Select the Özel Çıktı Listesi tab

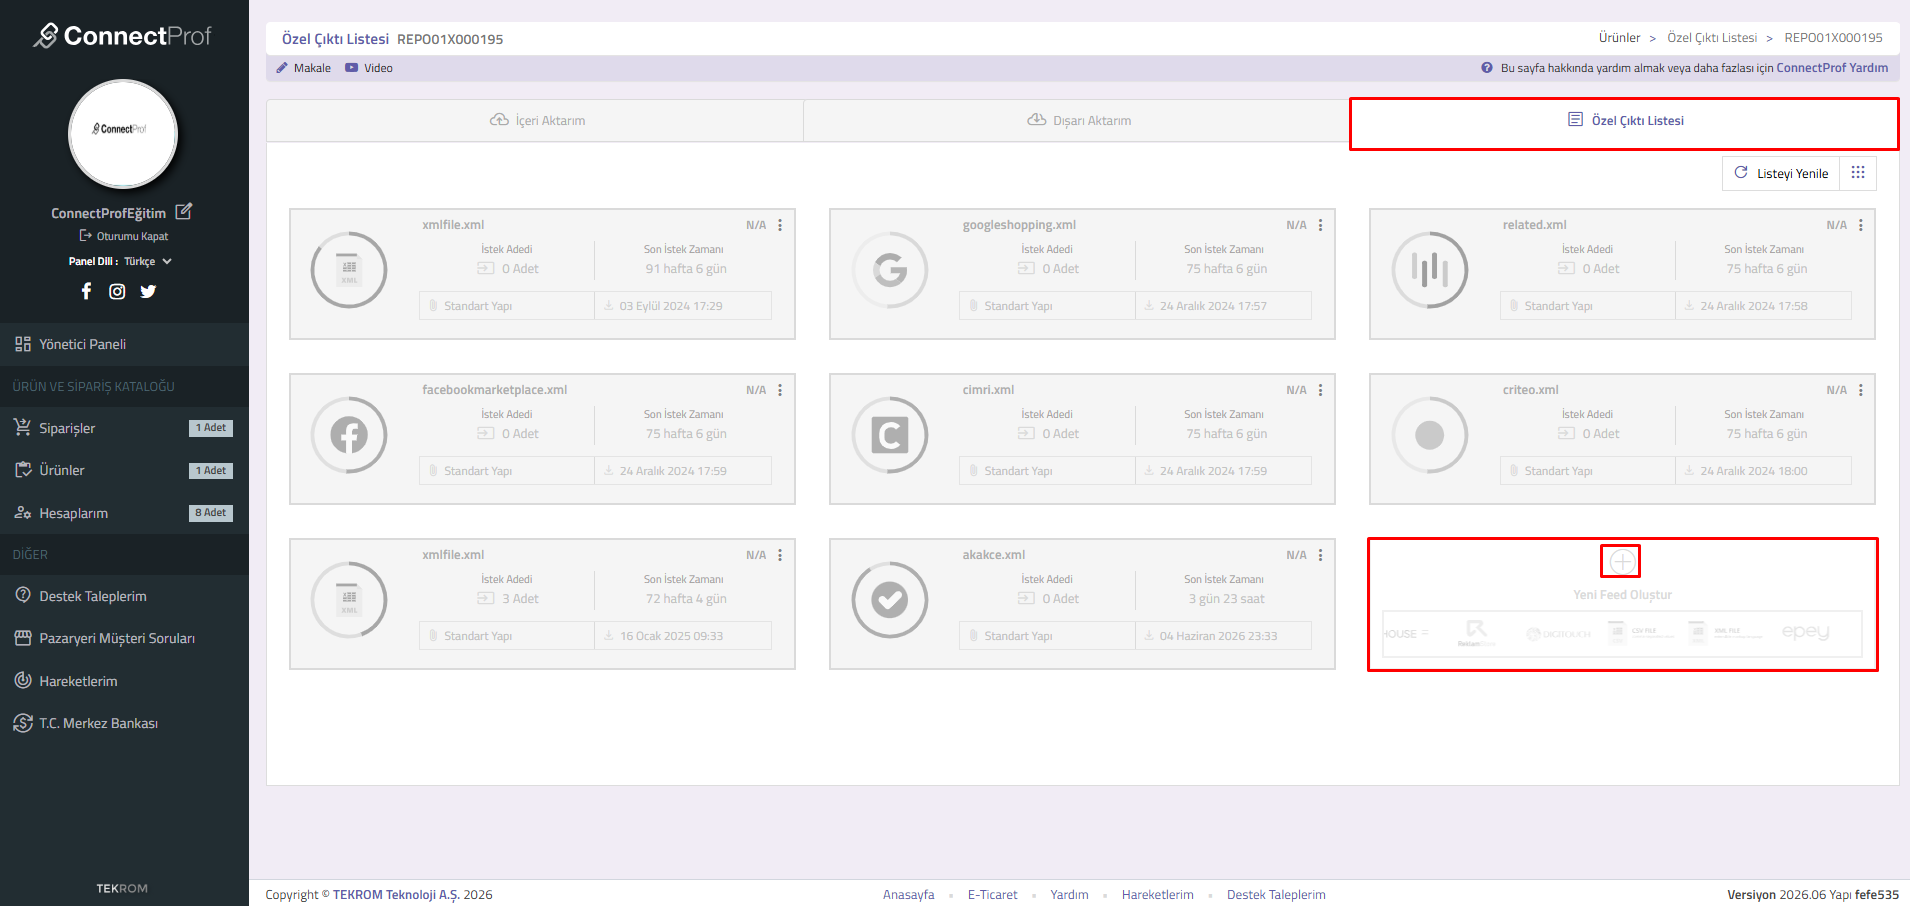pos(1624,120)
